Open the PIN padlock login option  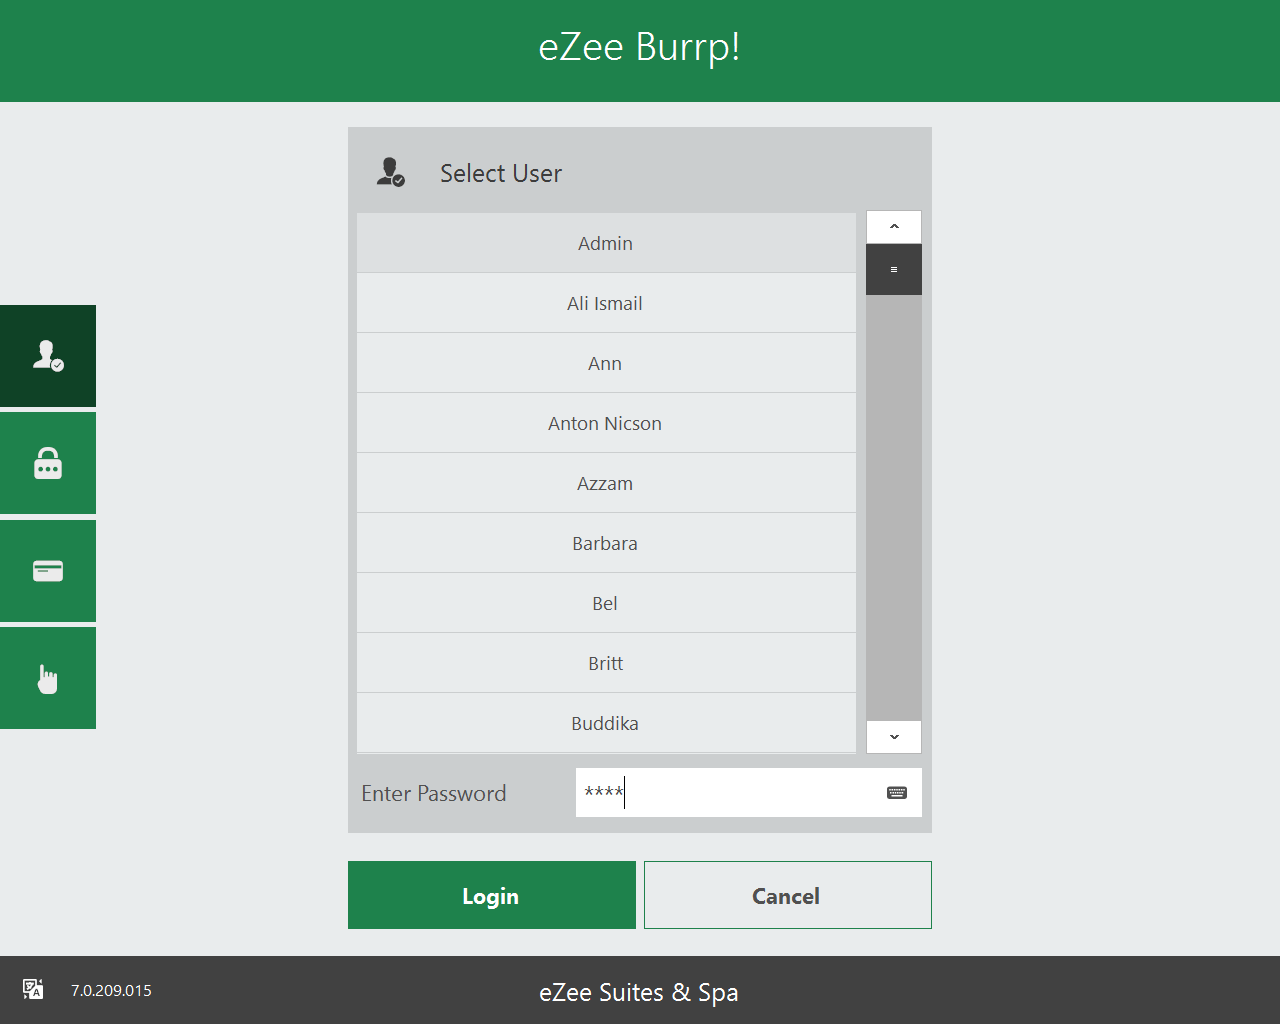click(47, 462)
